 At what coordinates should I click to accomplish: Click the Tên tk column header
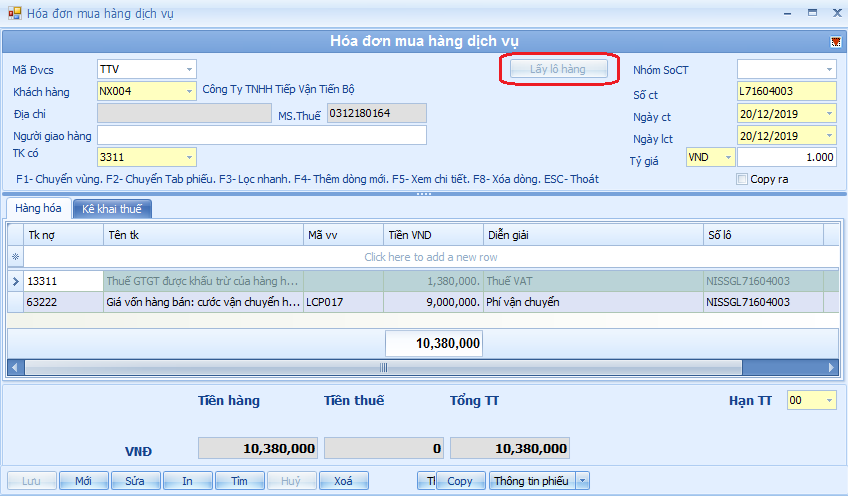(203, 235)
